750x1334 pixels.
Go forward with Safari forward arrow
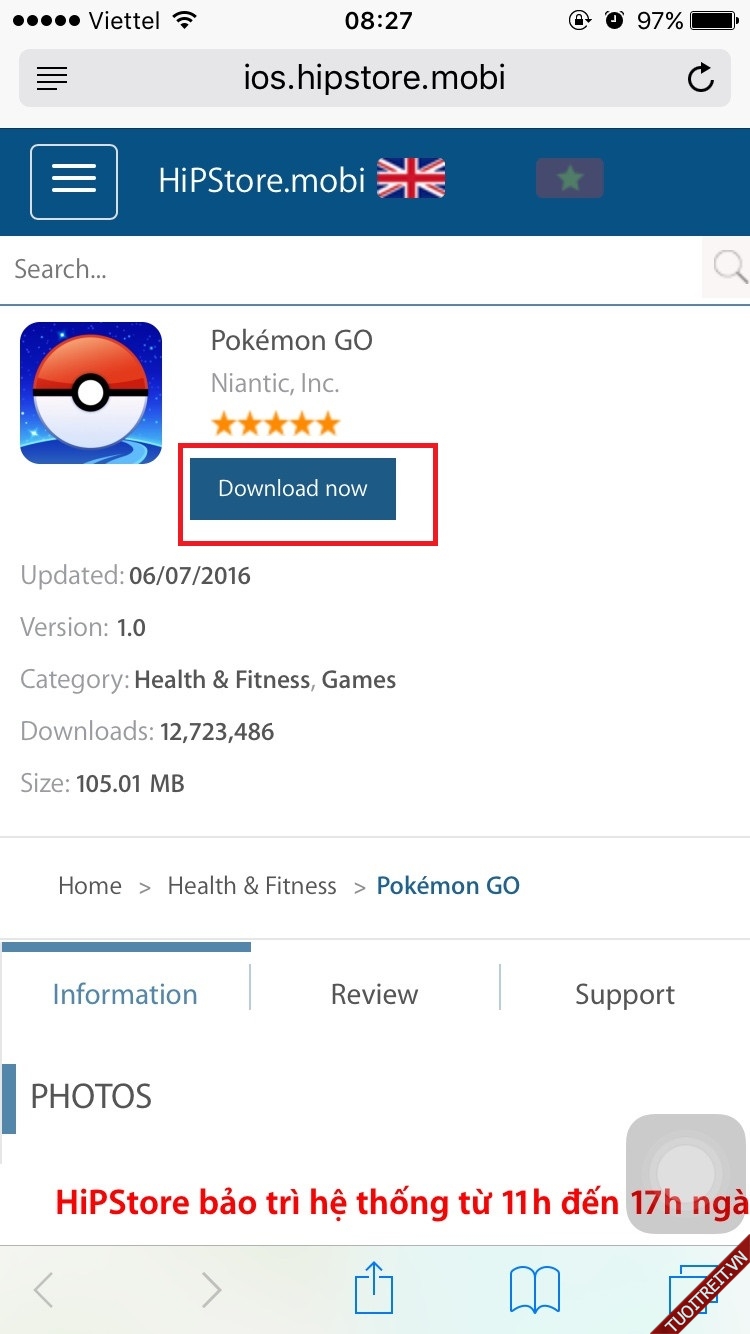(x=210, y=1290)
